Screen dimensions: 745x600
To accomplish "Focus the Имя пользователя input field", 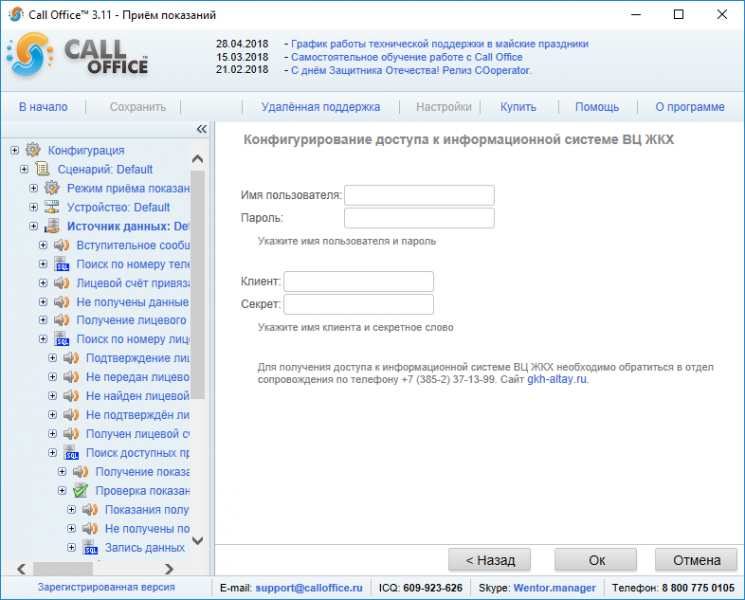I will pos(419,195).
